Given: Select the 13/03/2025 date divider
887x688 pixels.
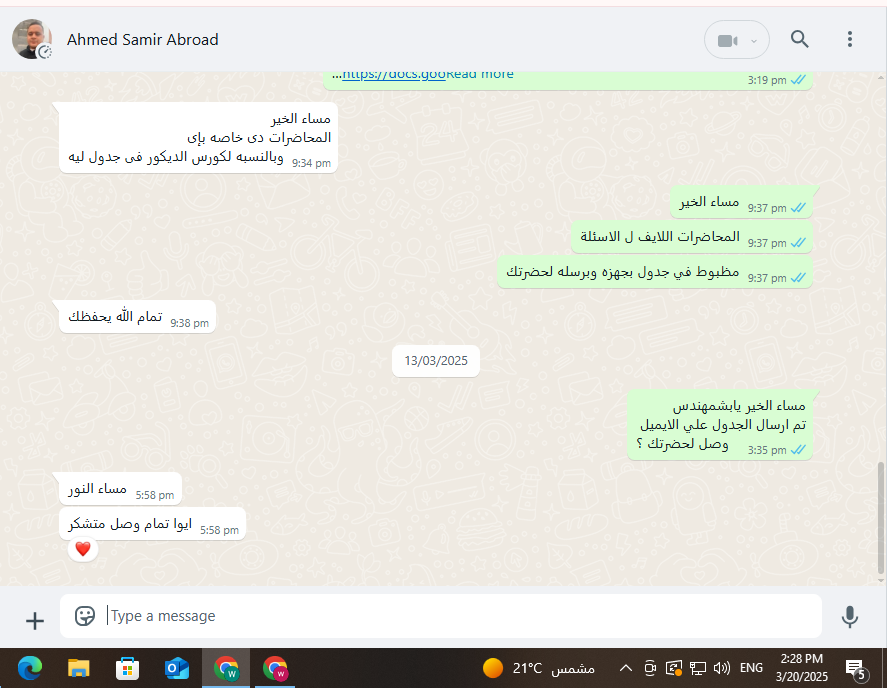Looking at the screenshot, I should pyautogui.click(x=436, y=361).
